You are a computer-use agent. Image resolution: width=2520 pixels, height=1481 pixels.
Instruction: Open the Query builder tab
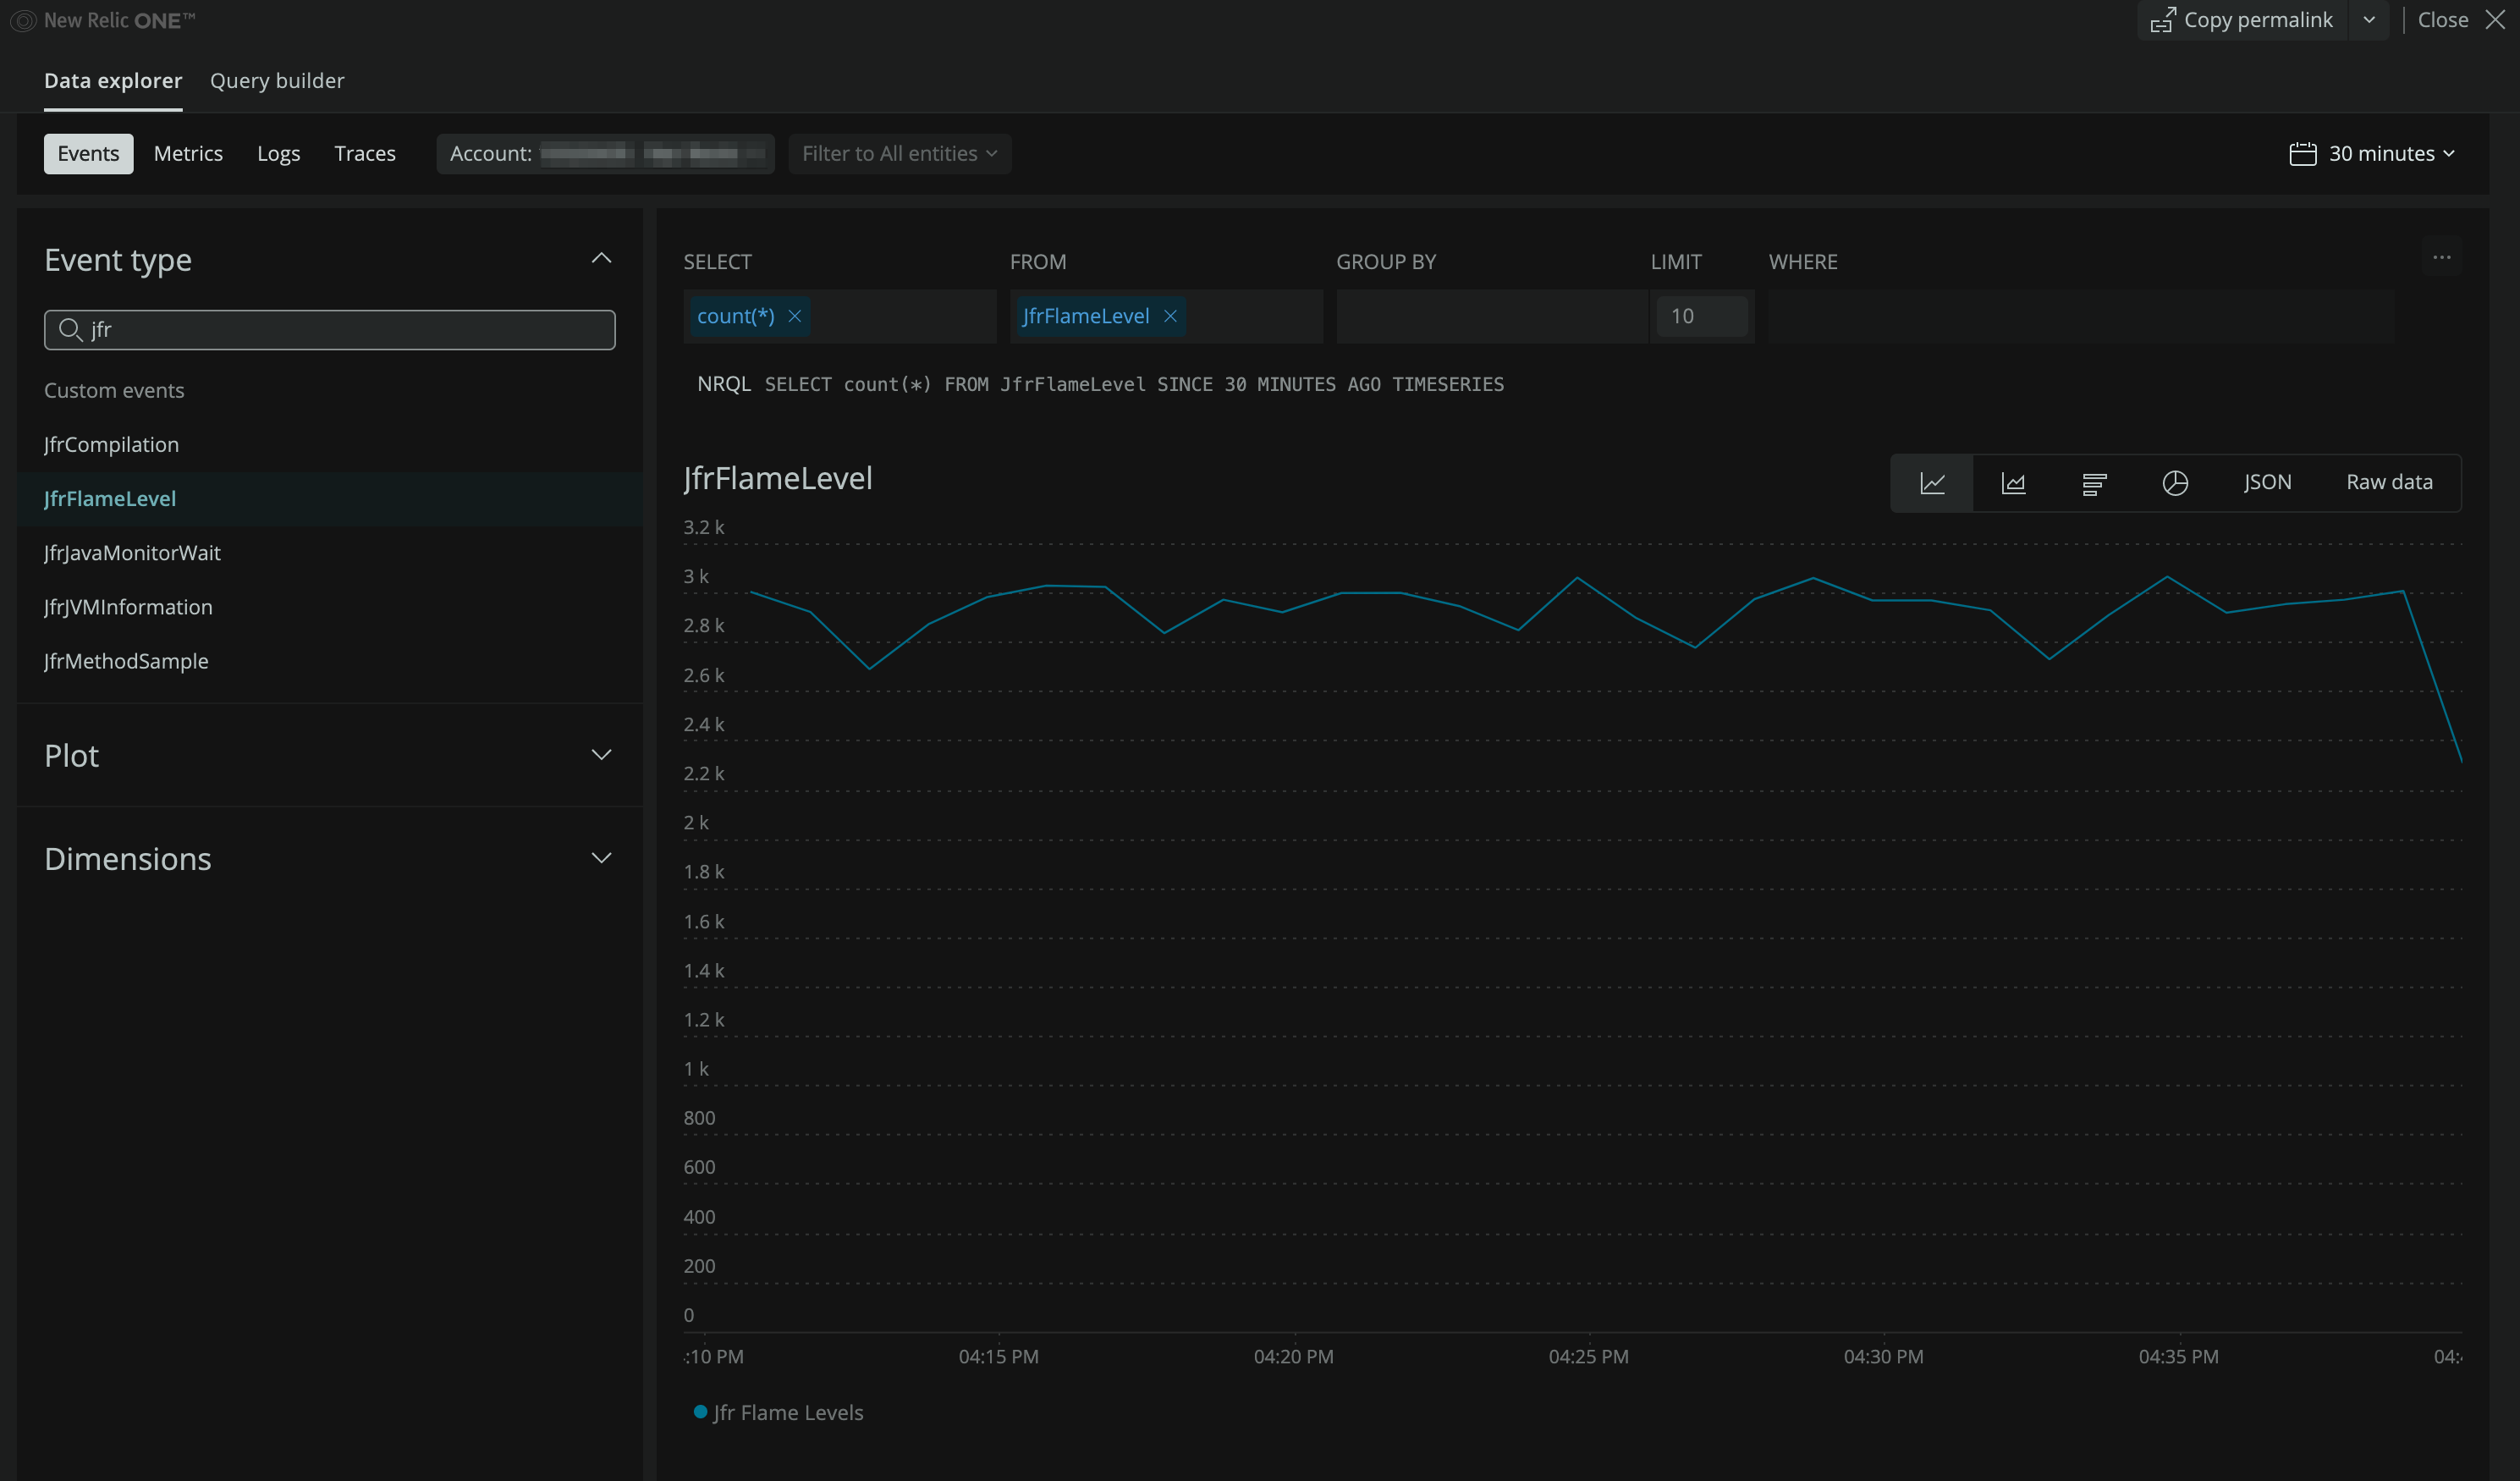277,81
